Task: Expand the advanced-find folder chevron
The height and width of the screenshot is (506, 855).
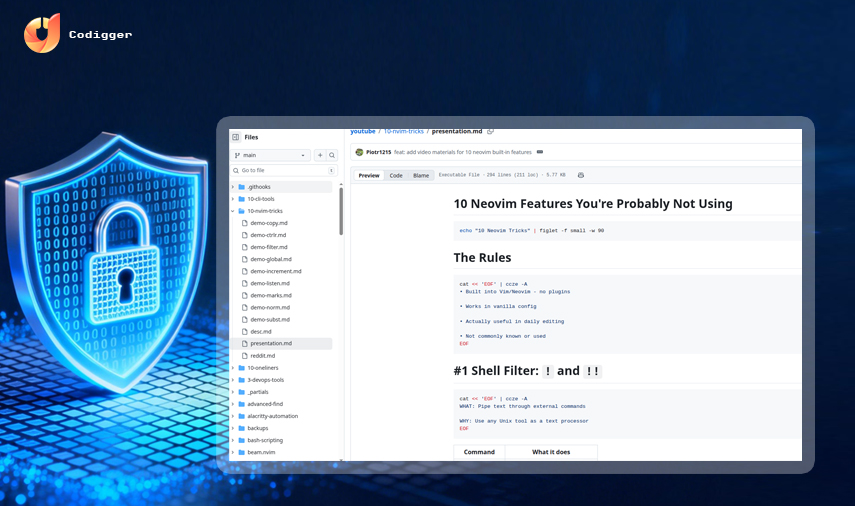Action: click(x=233, y=404)
